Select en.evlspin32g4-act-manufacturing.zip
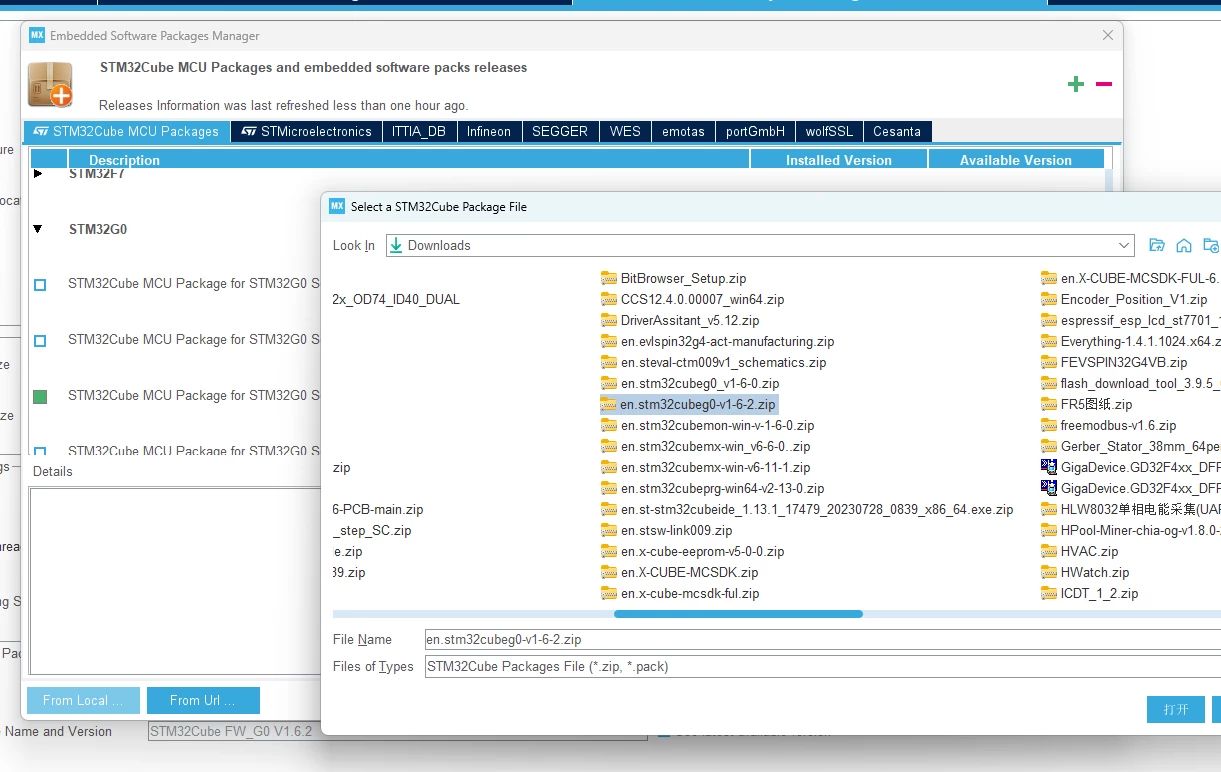Screen dimensions: 1221x772 pyautogui.click(x=718, y=341)
